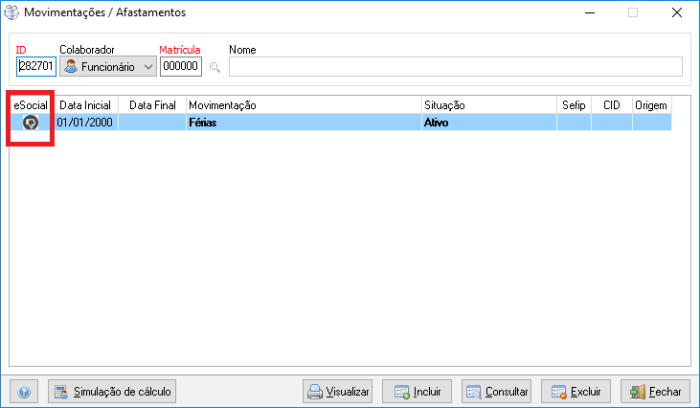Click the Incluir button
Image resolution: width=700 pixels, height=408 pixels.
click(x=418, y=392)
